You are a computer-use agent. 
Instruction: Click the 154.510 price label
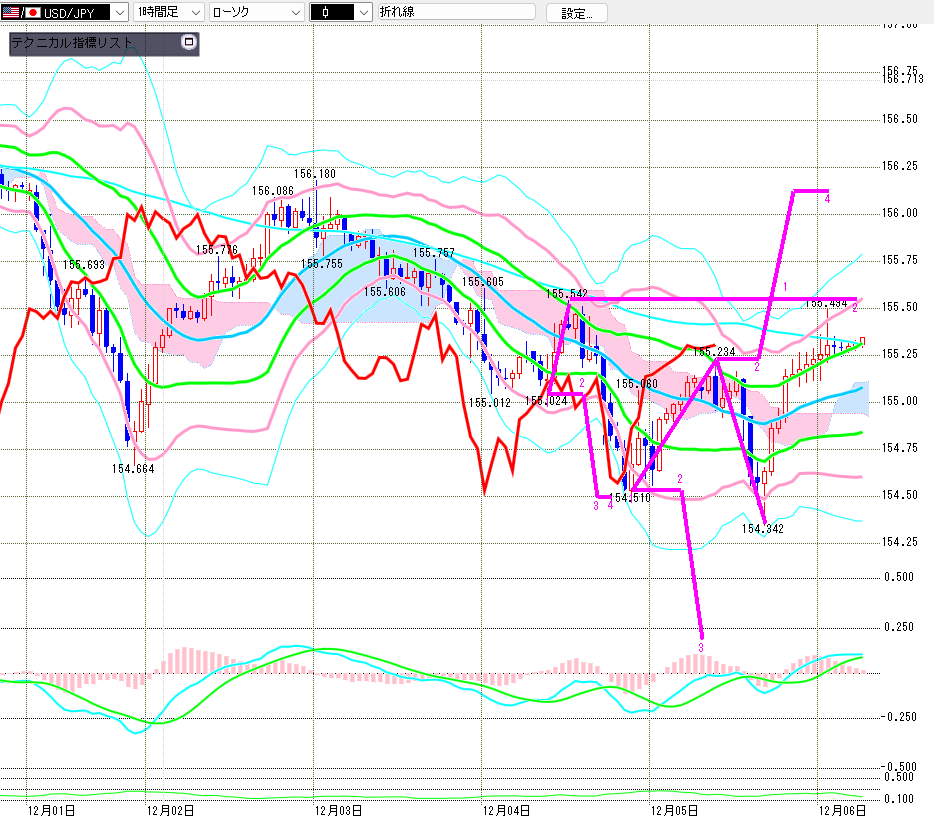tap(630, 497)
